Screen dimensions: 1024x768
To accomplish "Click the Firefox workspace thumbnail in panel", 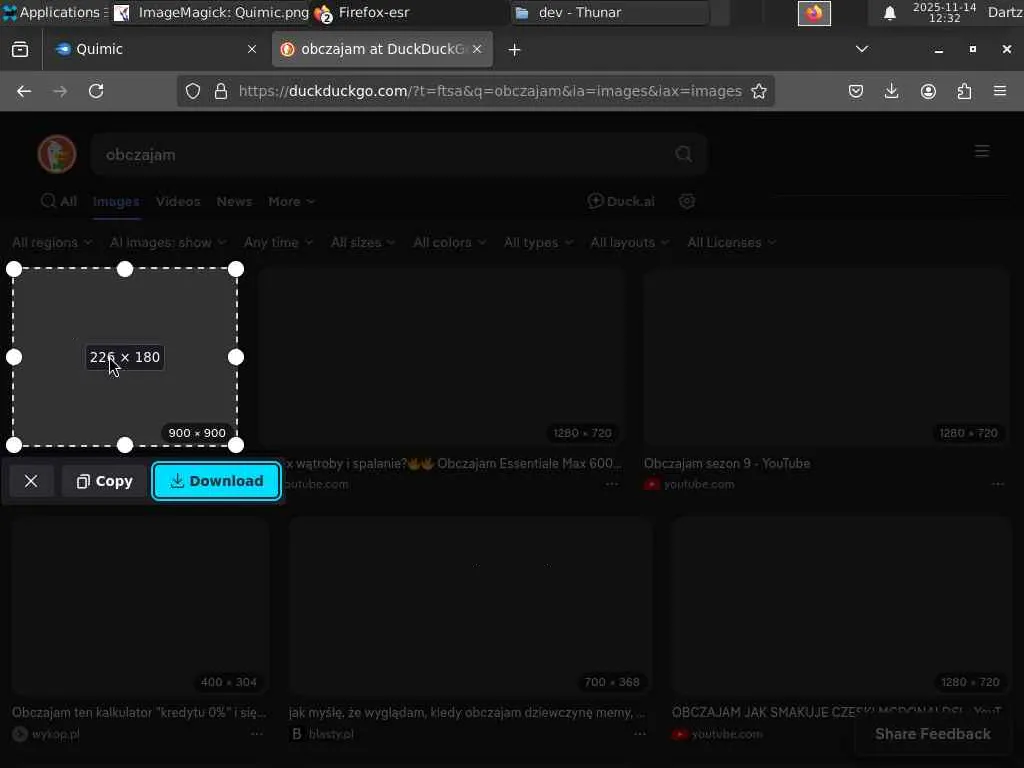I will click(x=814, y=13).
